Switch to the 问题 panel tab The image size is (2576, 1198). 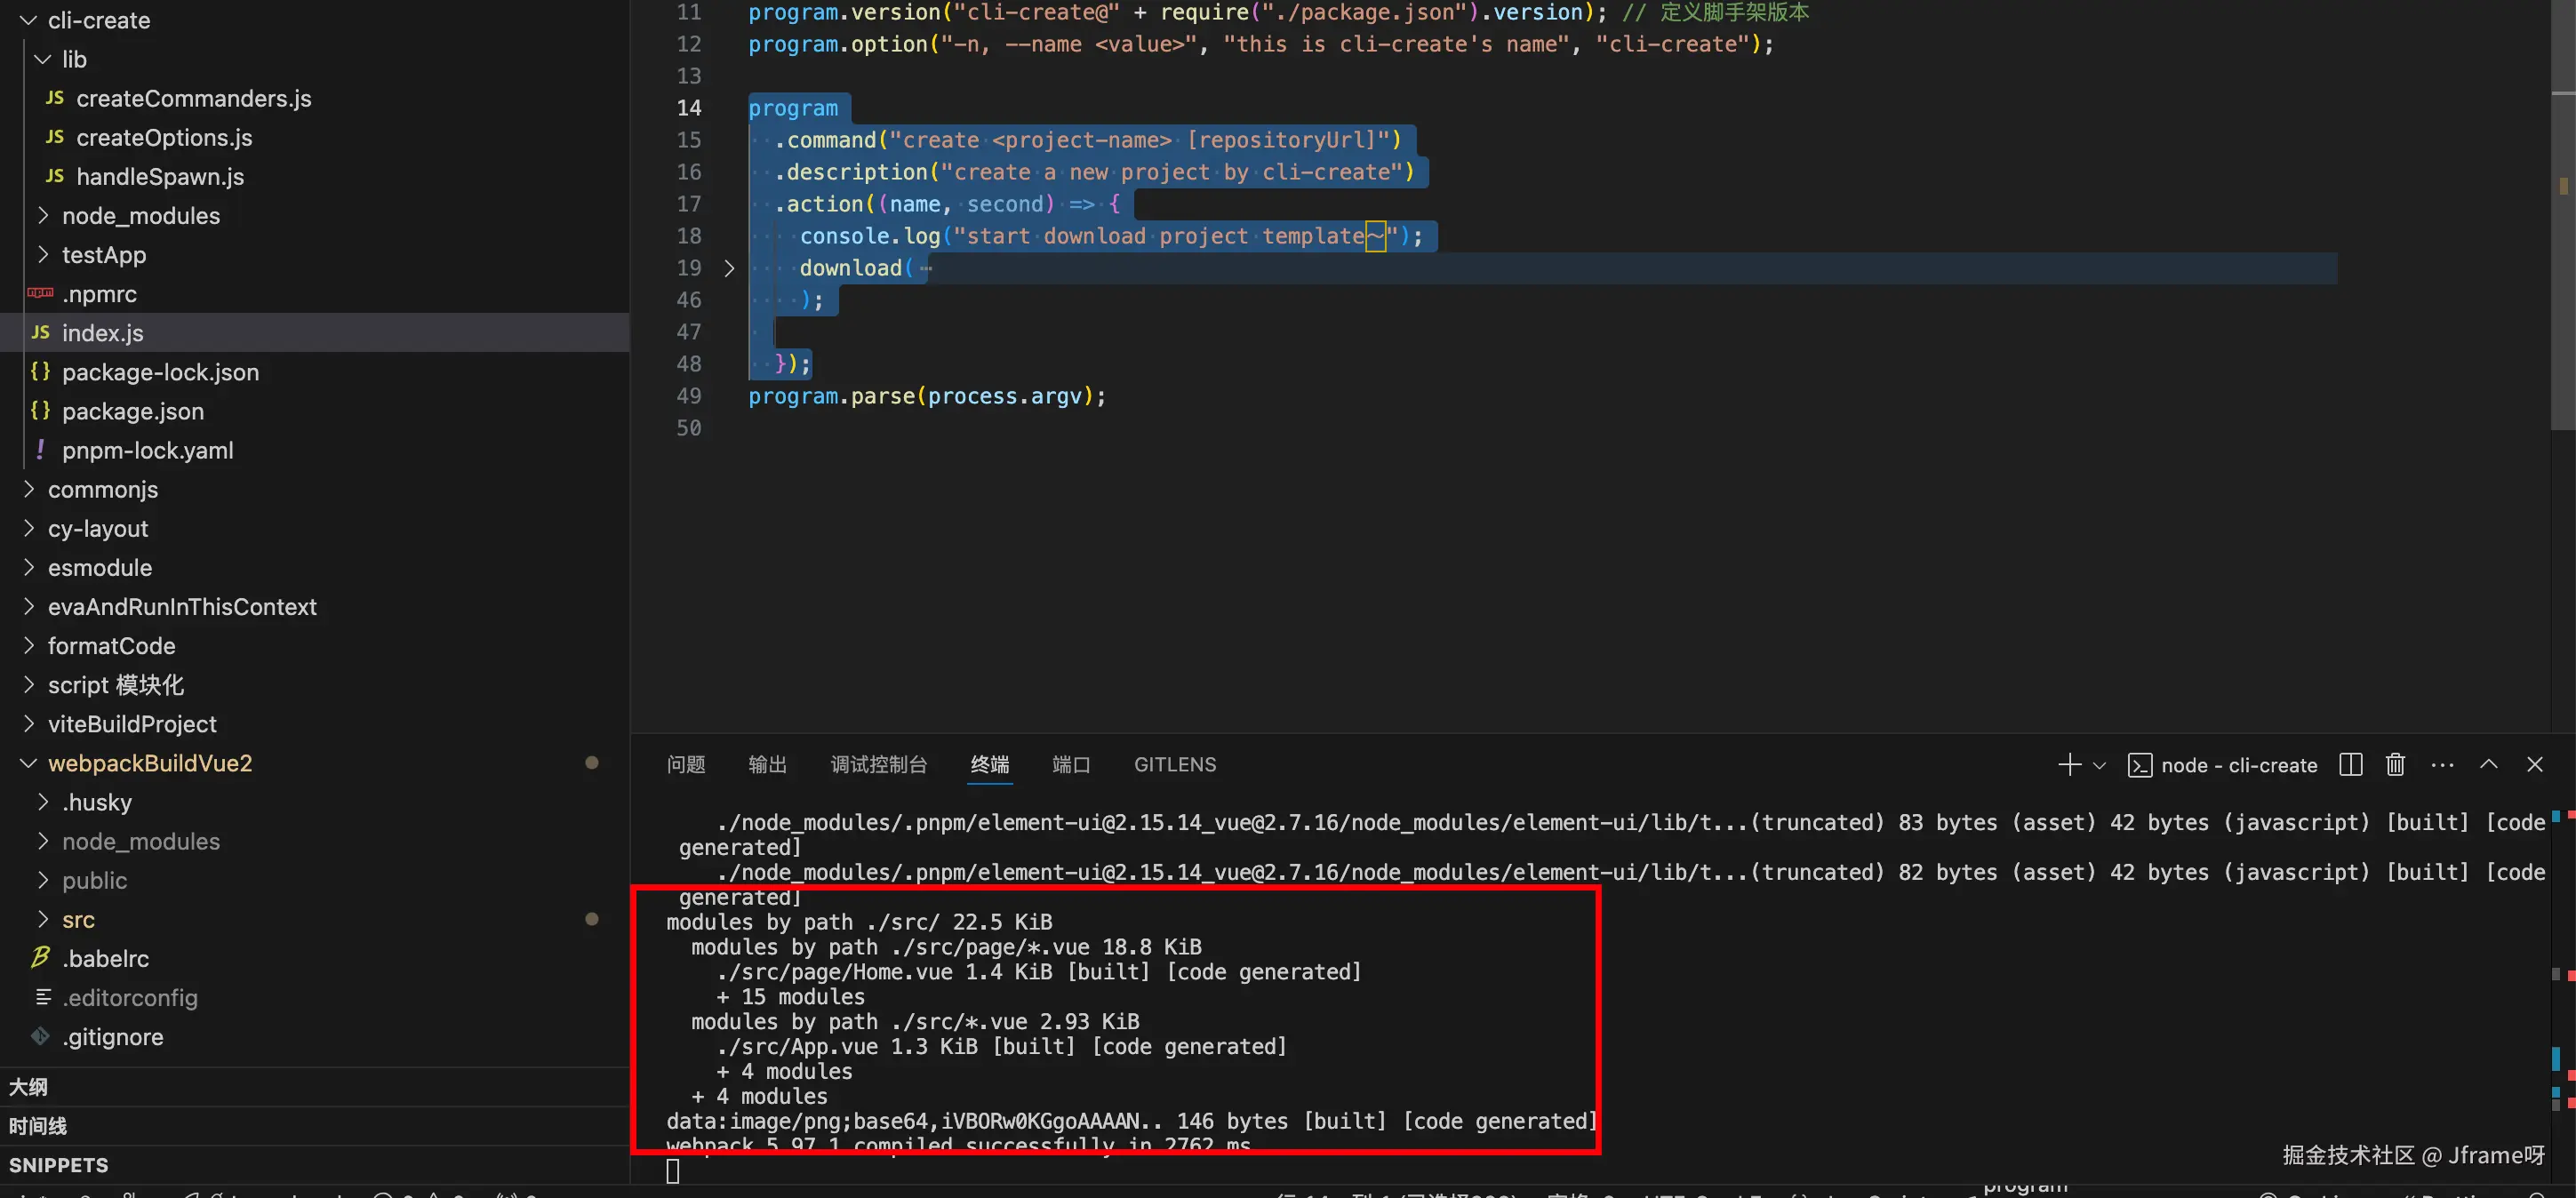[686, 765]
